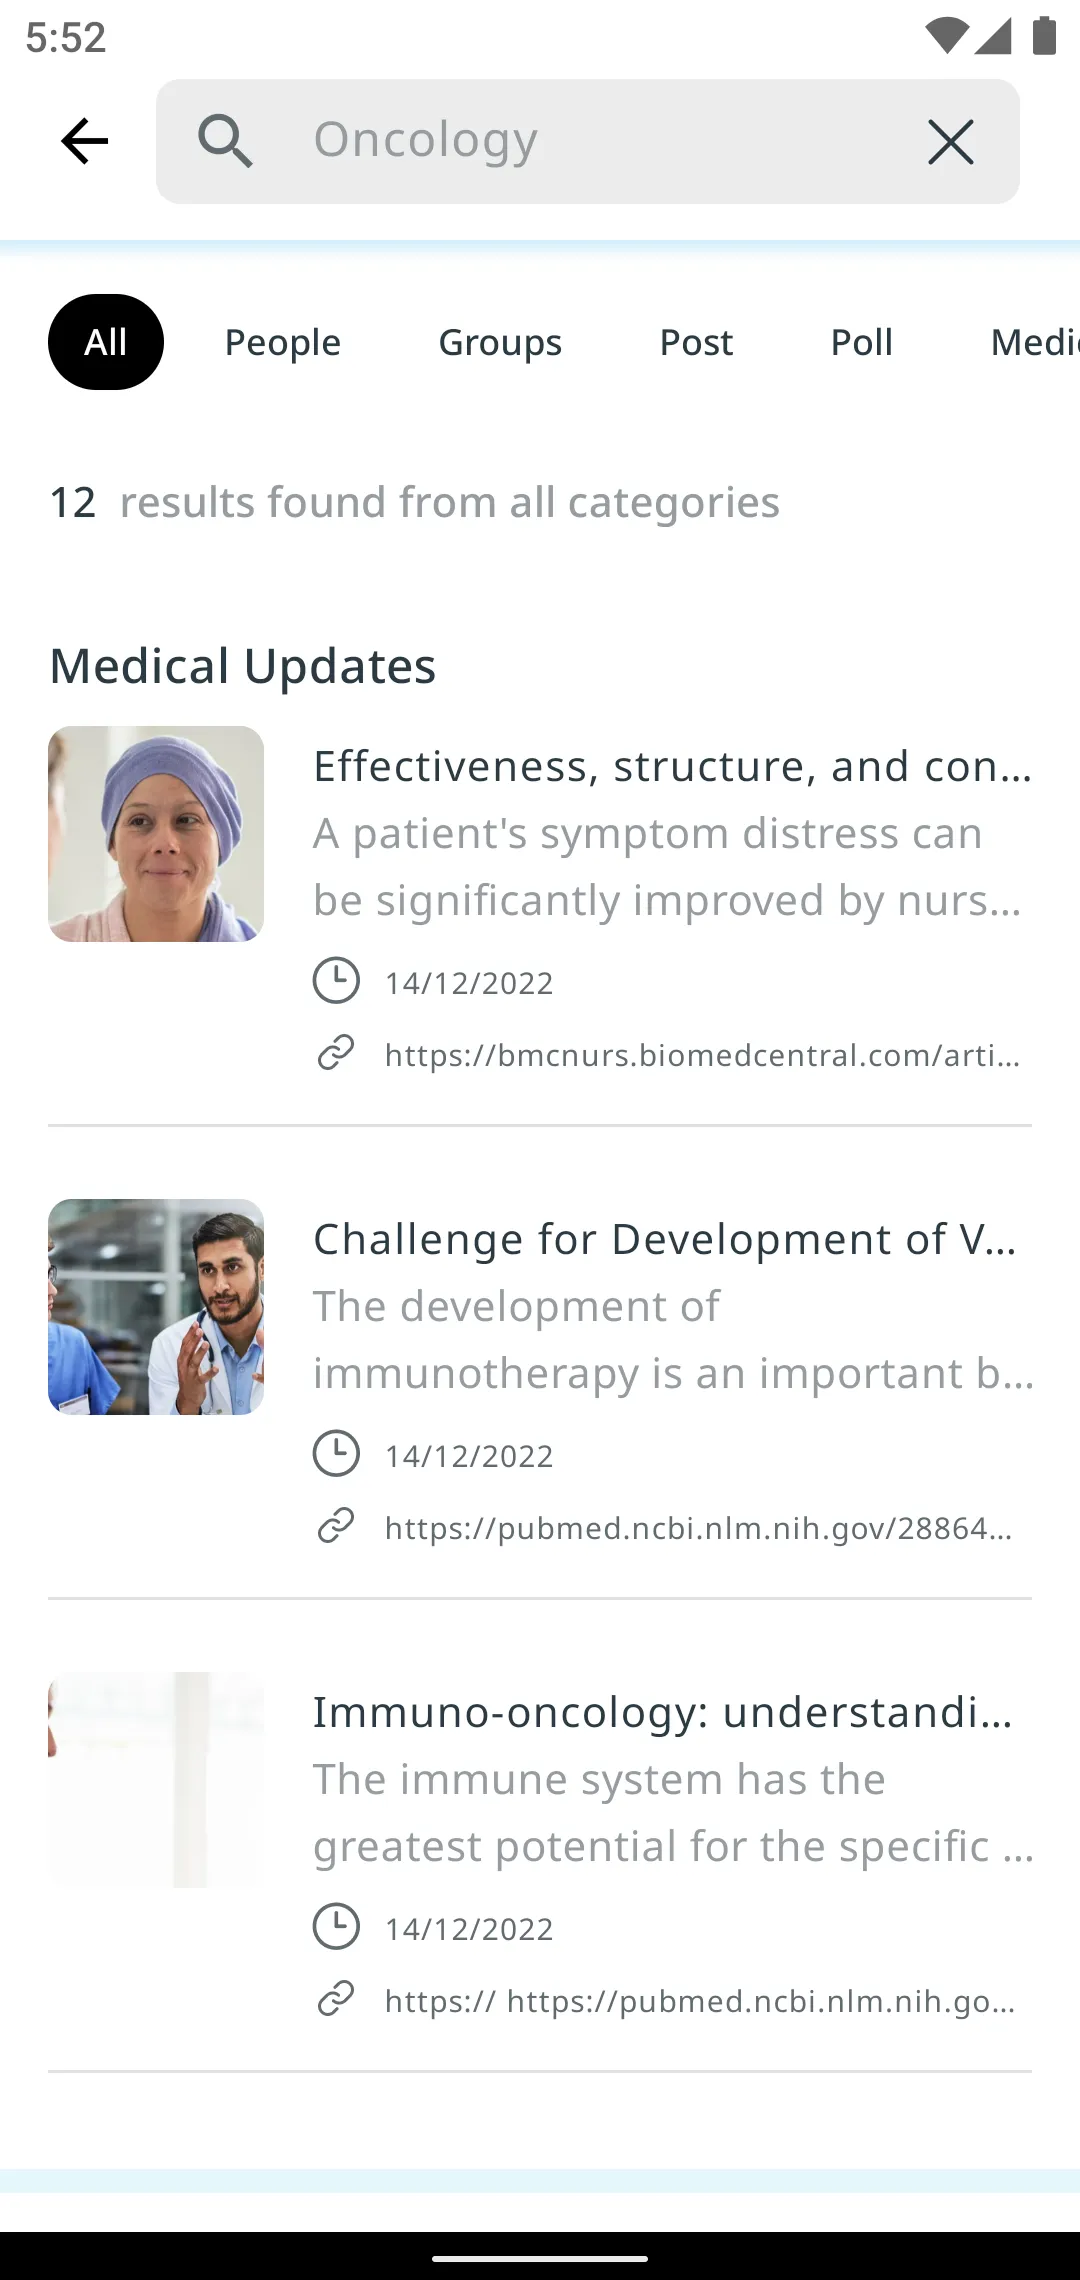Select the Poll filter tab
This screenshot has height=2280, width=1080.
[x=862, y=342]
